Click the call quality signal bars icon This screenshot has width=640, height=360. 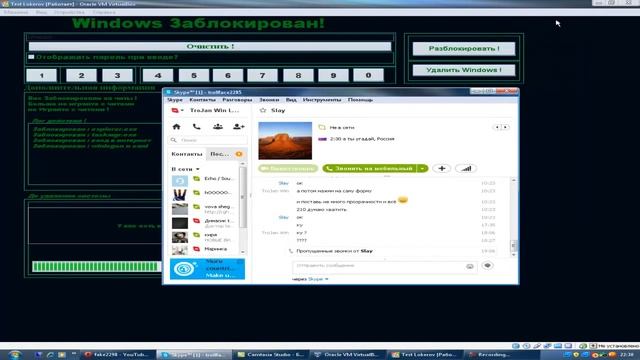point(466,168)
